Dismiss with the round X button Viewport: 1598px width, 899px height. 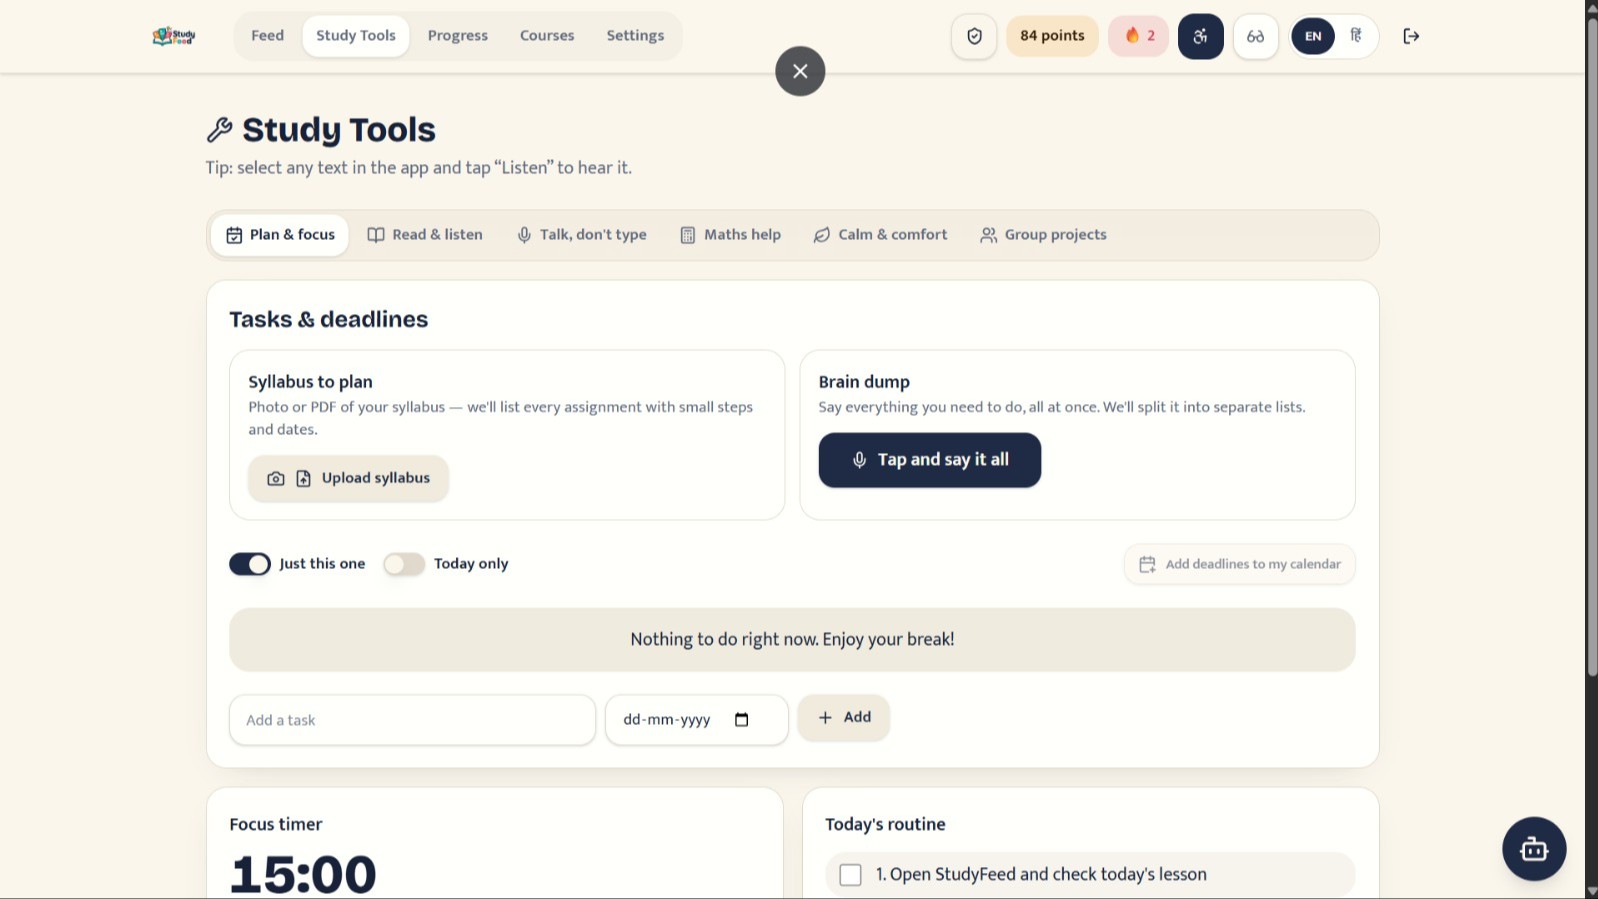pos(800,71)
